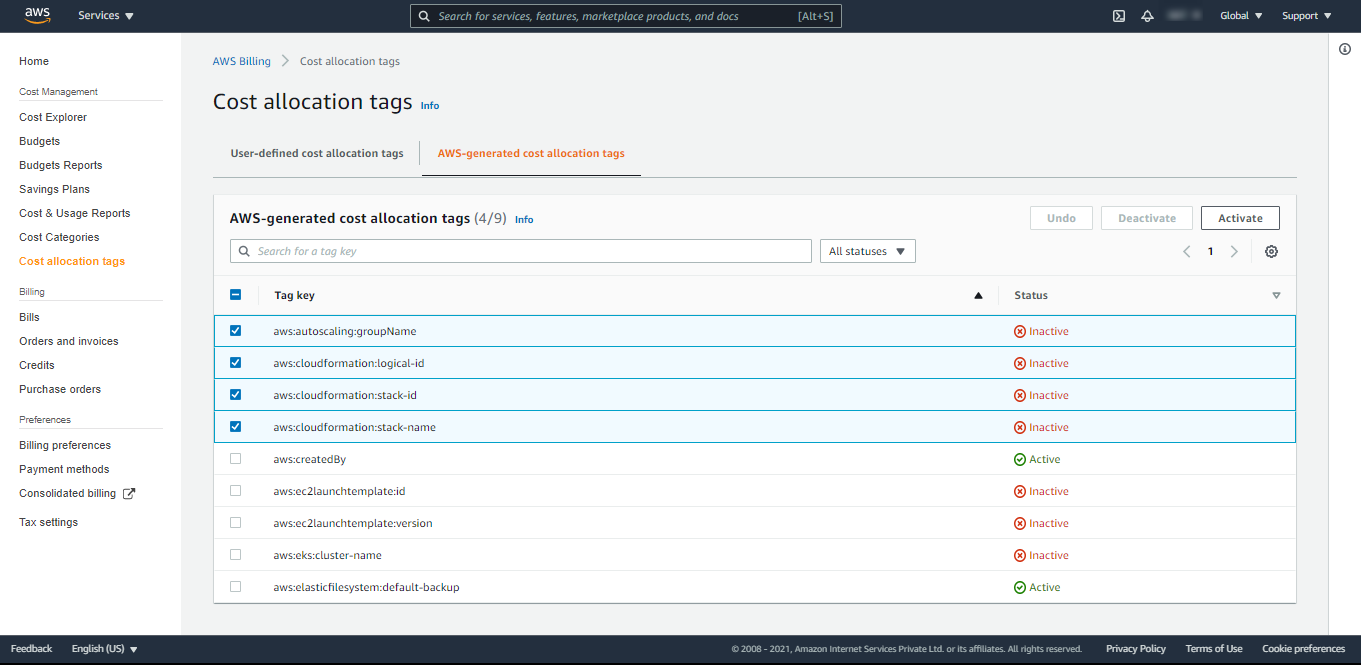Select the aws:createdBy checkbox
1361x665 pixels.
[x=236, y=459]
